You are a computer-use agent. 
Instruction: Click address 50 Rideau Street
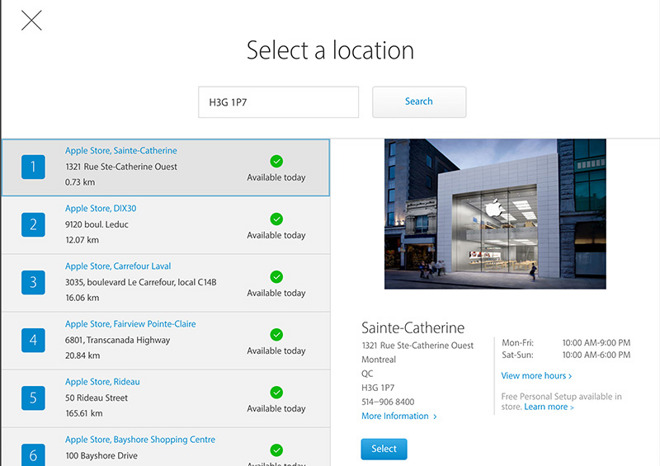96,398
